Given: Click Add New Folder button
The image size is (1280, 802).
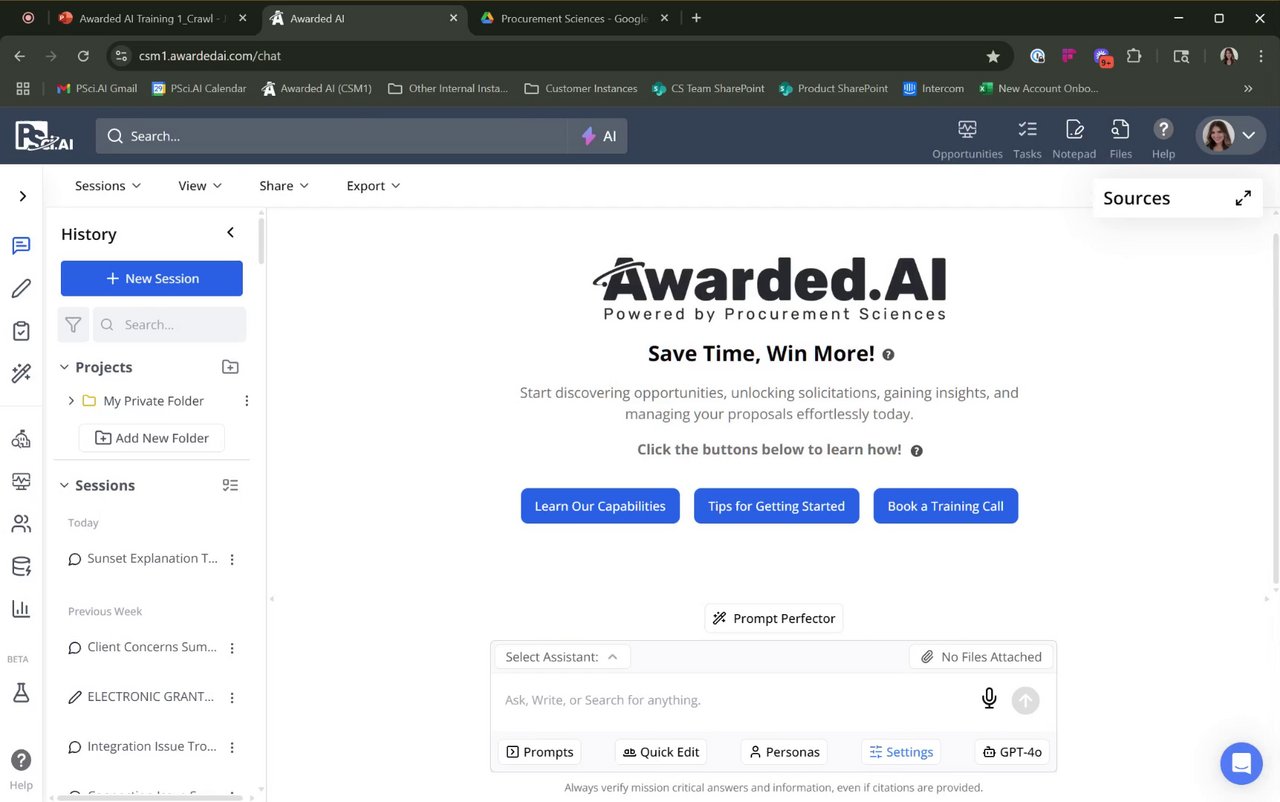Looking at the screenshot, I should click(x=152, y=438).
